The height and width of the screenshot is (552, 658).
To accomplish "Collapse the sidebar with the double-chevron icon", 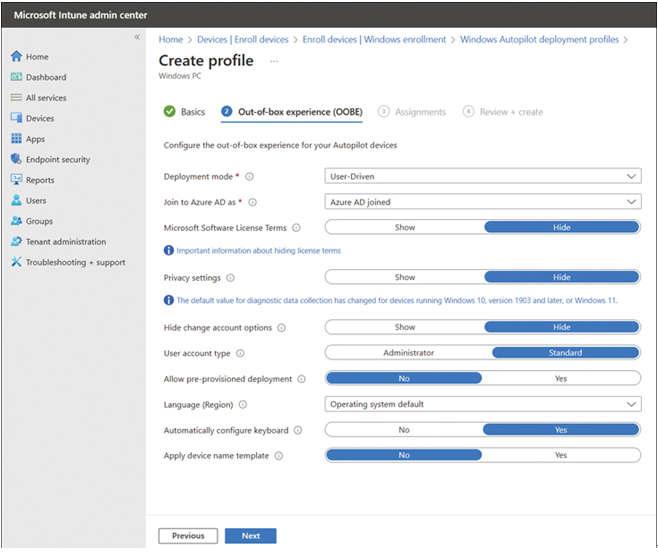I will click(137, 37).
